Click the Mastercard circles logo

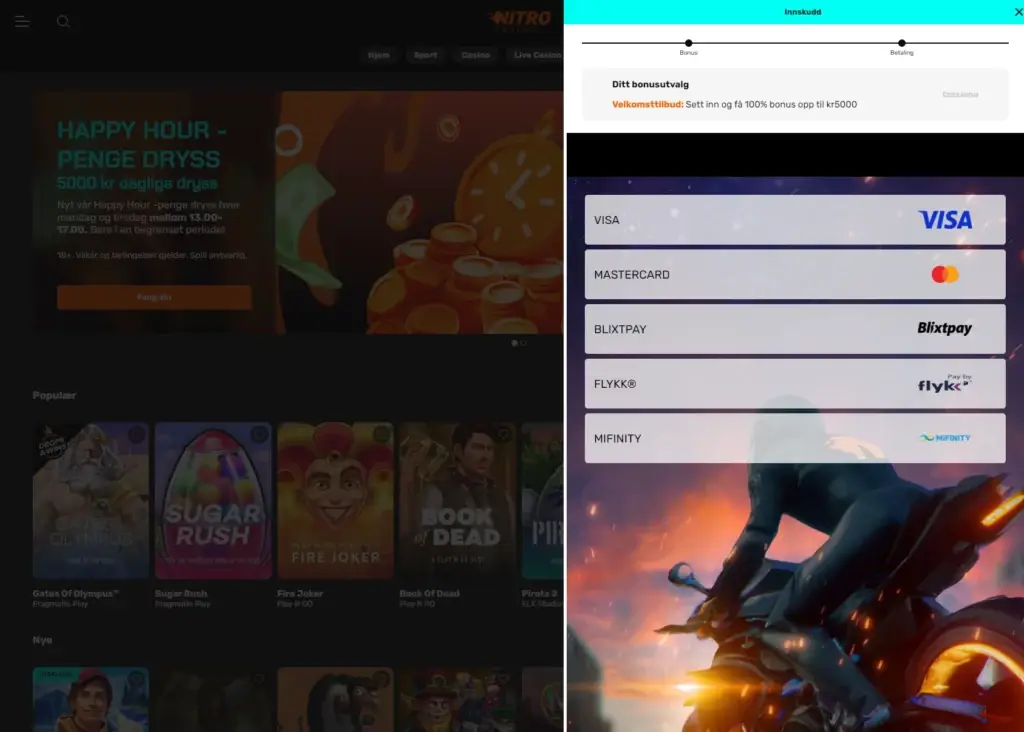[x=945, y=274]
